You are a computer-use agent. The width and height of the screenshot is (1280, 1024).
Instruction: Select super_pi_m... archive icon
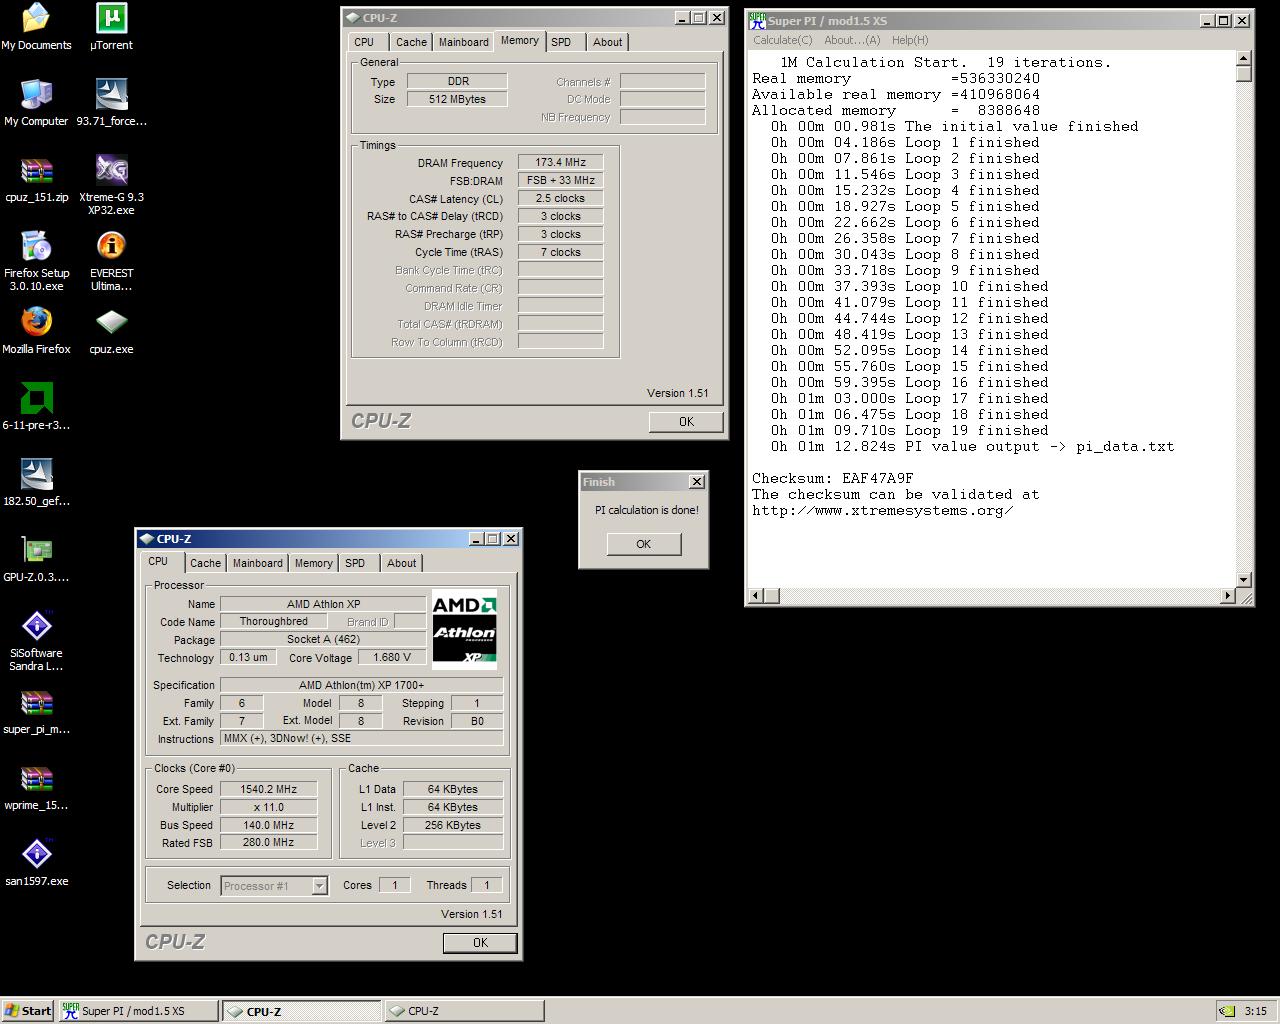pyautogui.click(x=36, y=711)
